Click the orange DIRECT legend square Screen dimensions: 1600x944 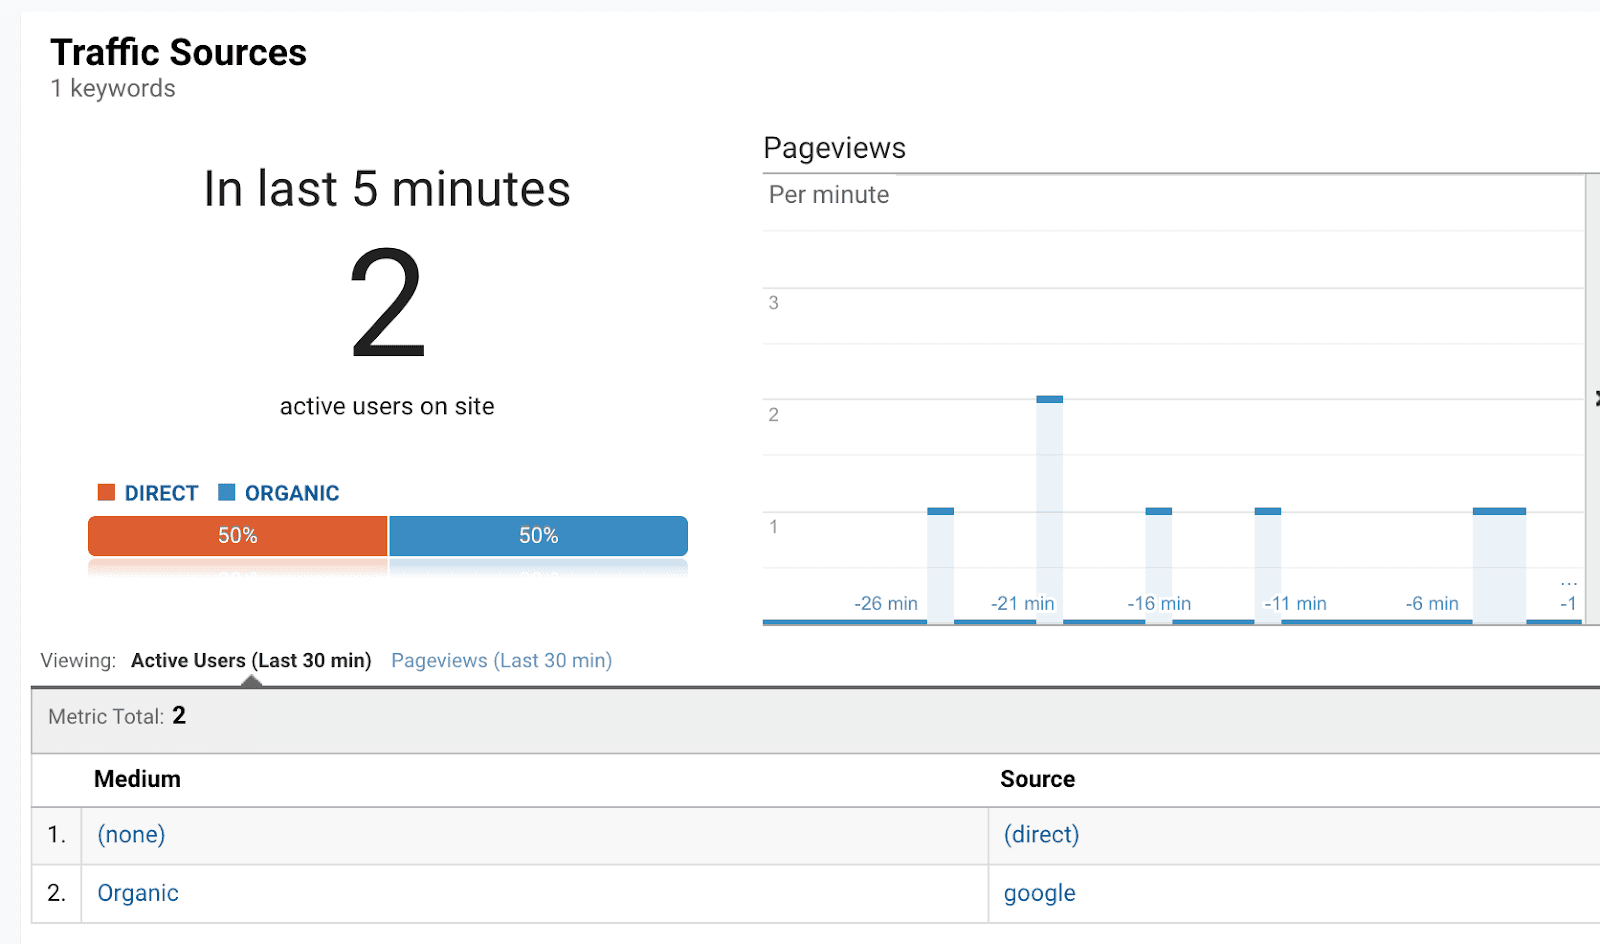[106, 492]
